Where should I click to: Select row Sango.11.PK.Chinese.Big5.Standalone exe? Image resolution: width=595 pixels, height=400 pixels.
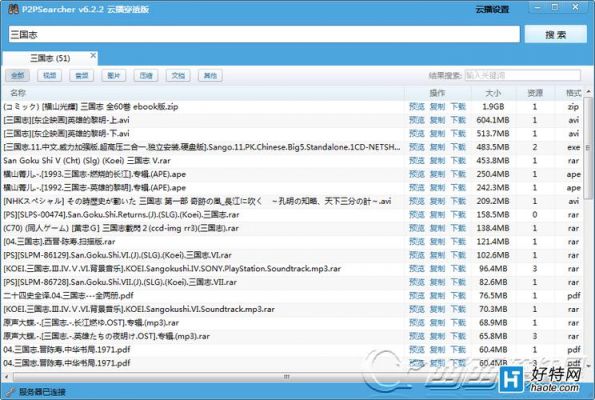[x=292, y=147]
